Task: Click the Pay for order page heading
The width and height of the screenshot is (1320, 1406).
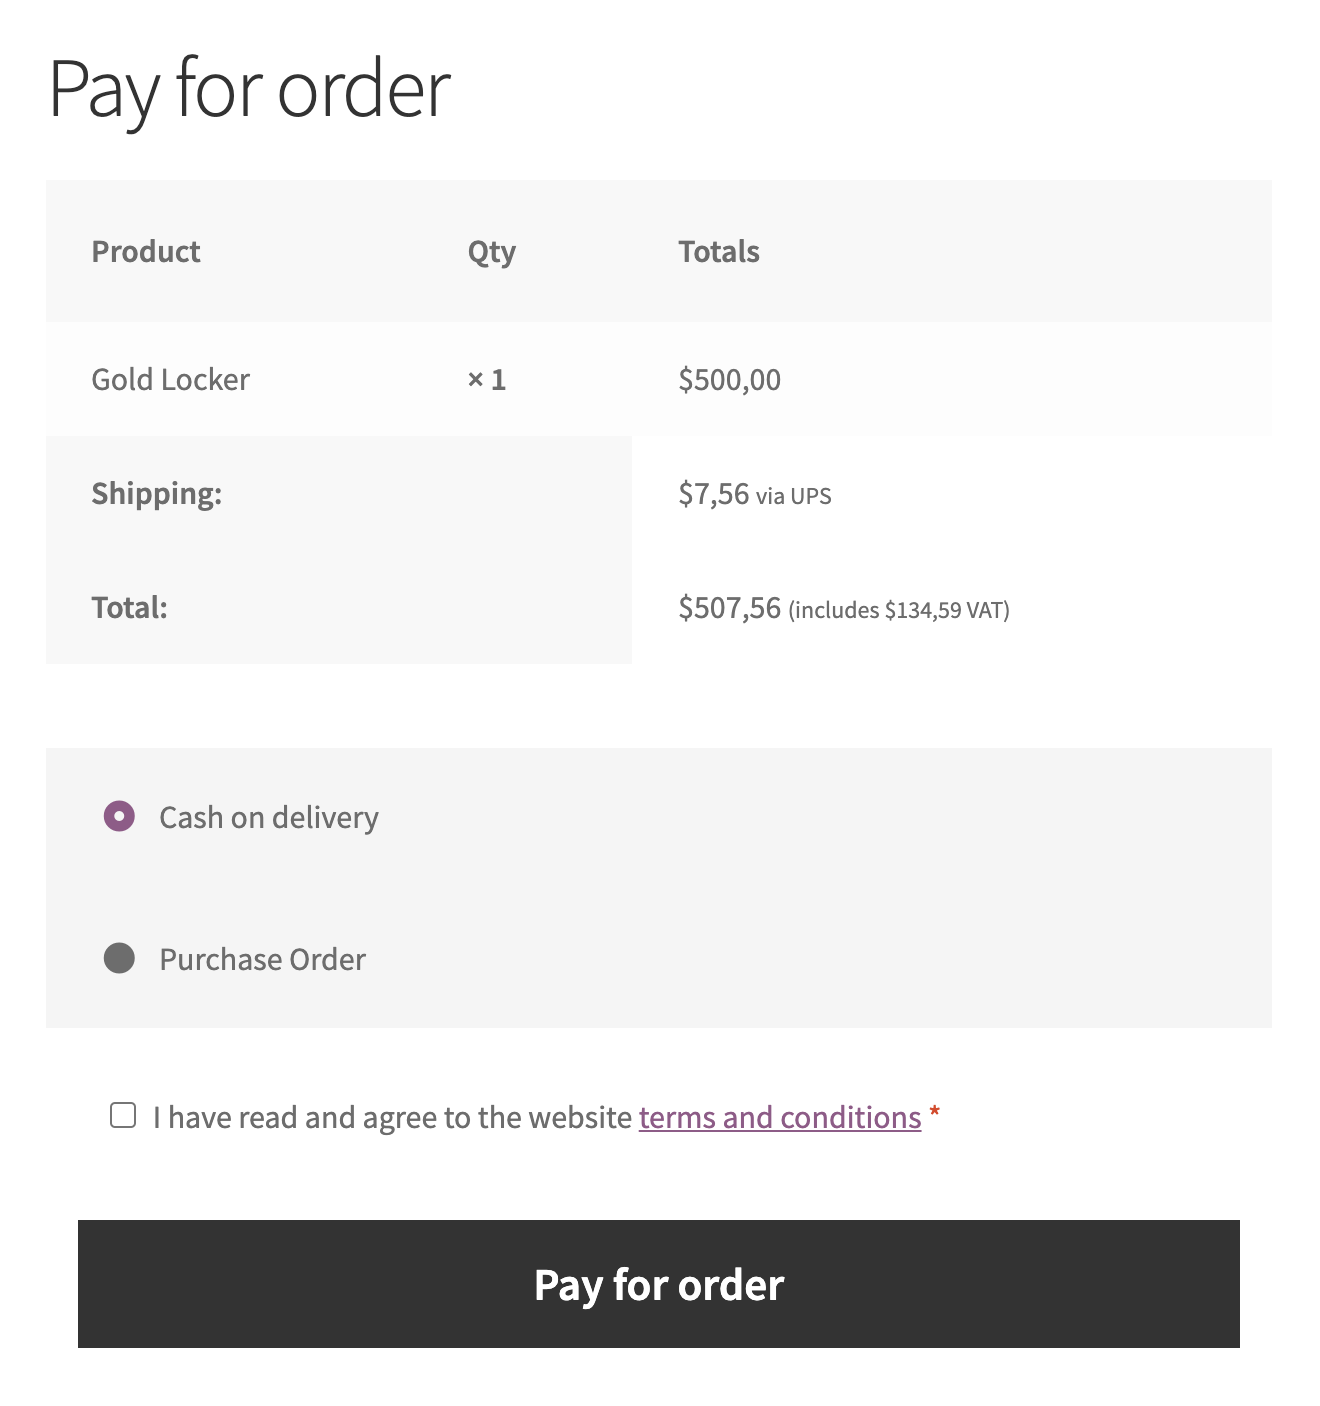Action: coord(249,90)
